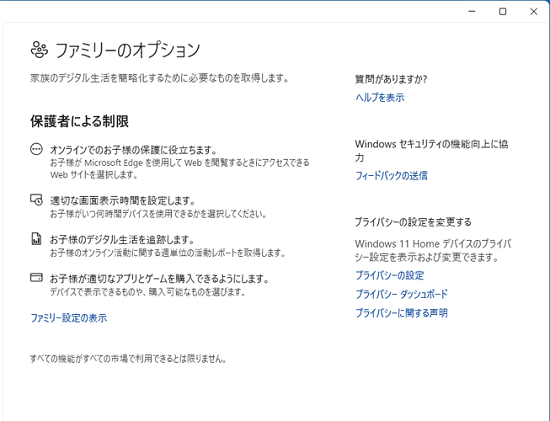The image size is (550, 421).
Task: Click the Windows セキュリティの機能向上に協力 heading
Action: coord(431,151)
